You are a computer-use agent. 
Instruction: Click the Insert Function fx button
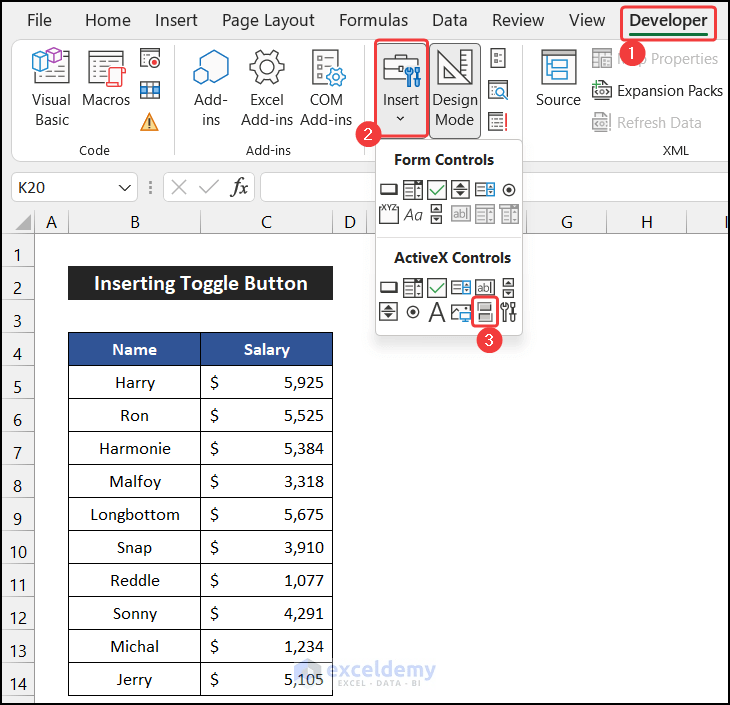click(x=239, y=187)
